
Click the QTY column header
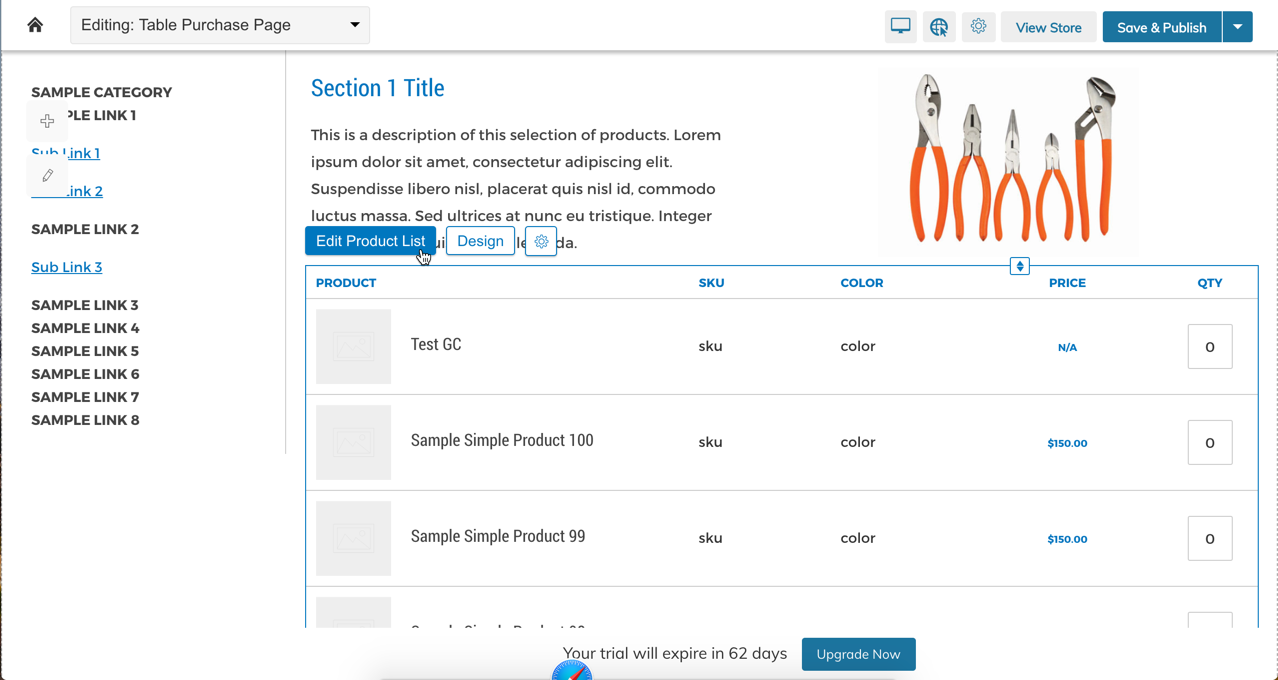point(1210,283)
